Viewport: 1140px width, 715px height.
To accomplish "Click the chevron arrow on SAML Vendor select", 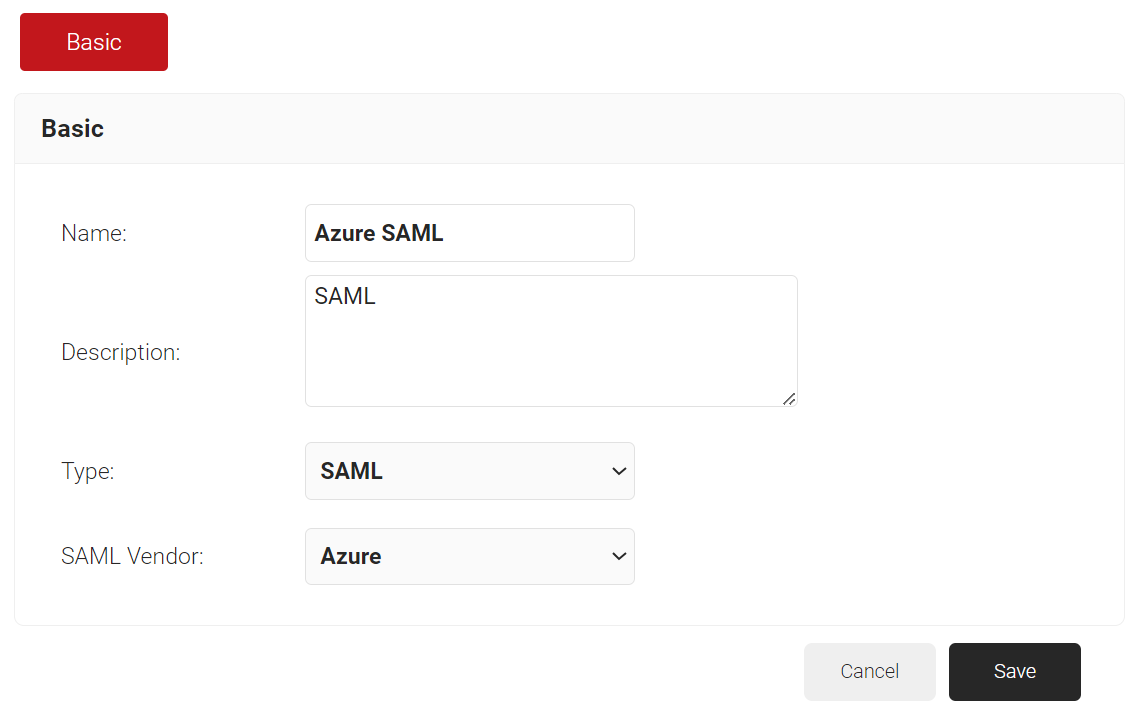I will pos(618,556).
